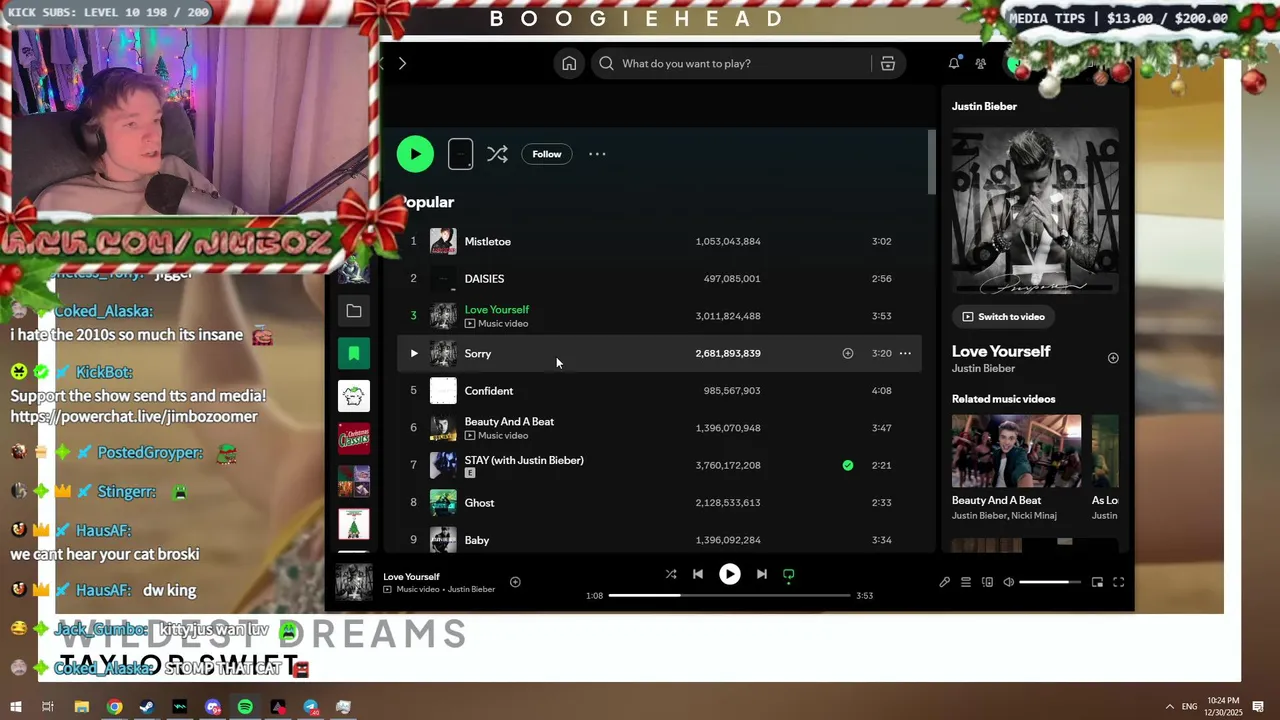The height and width of the screenshot is (720, 1280).
Task: Open Telegram from the taskbar
Action: pyautogui.click(x=311, y=707)
